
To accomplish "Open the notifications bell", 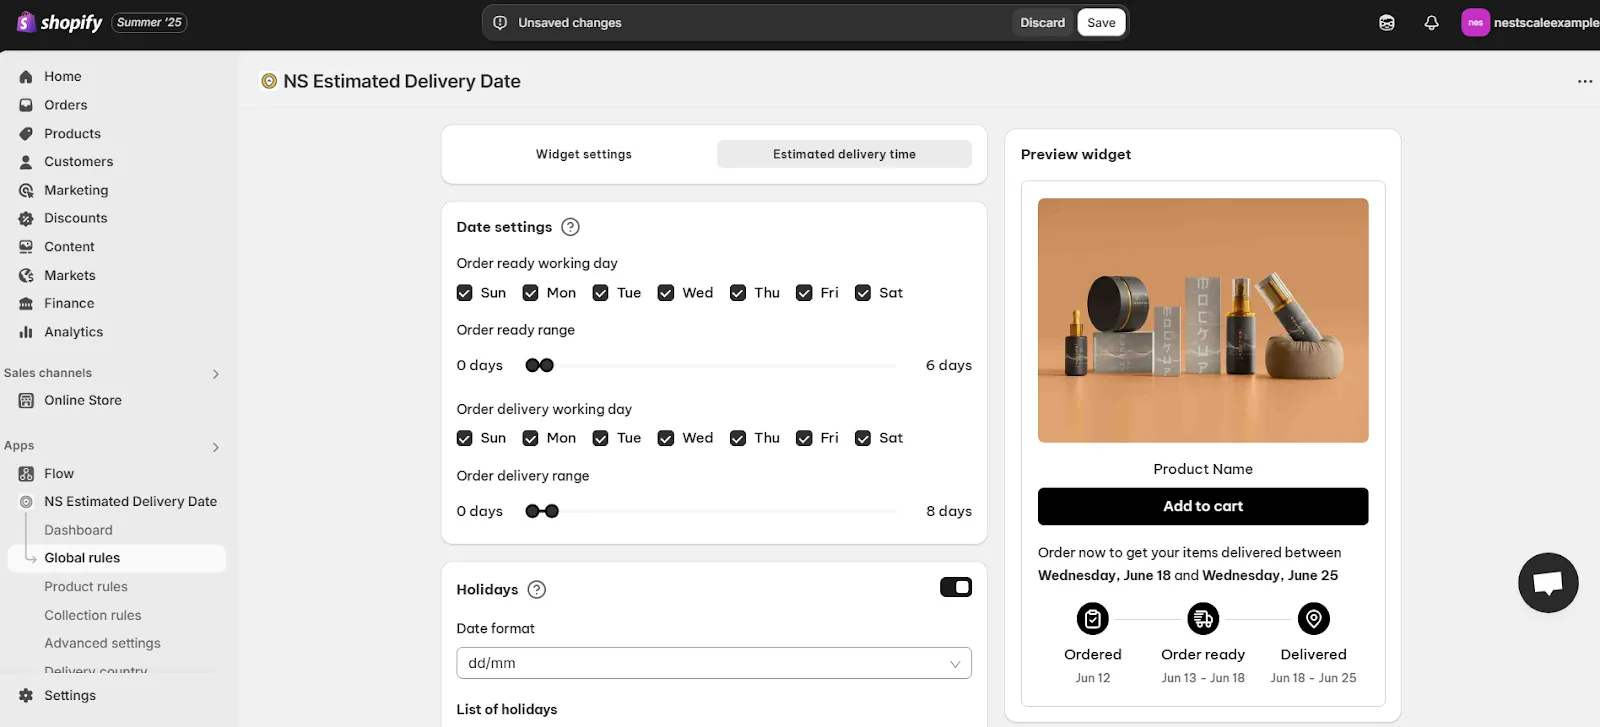I will (1431, 22).
